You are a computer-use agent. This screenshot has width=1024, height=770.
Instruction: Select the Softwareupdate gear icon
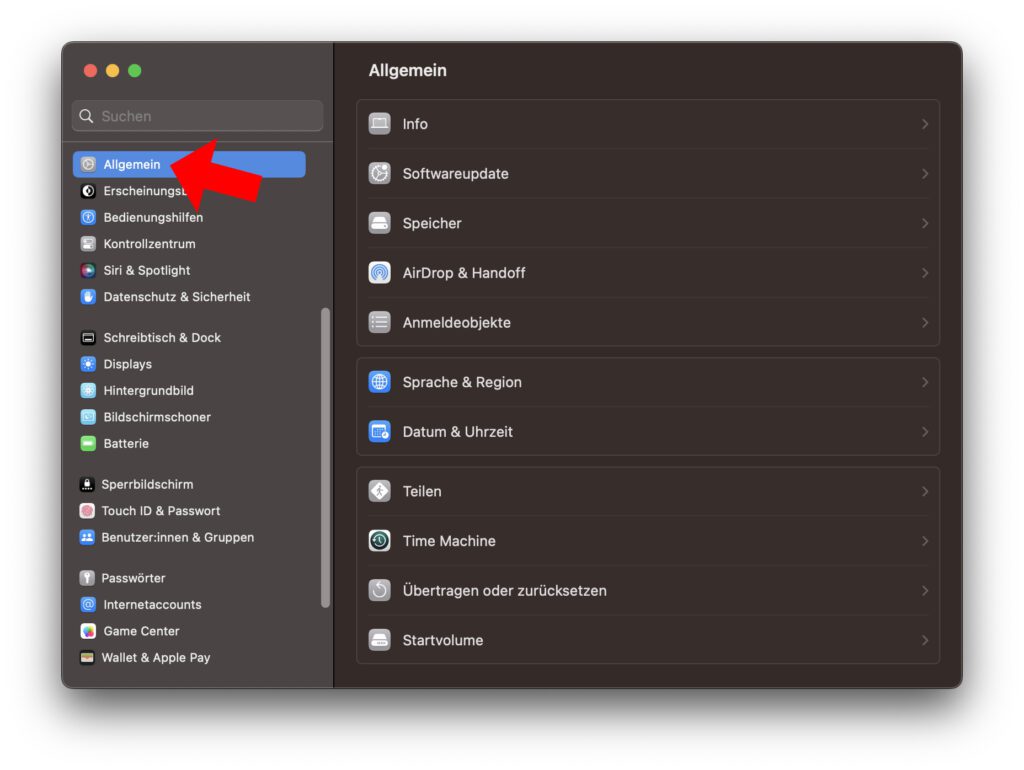tap(379, 173)
